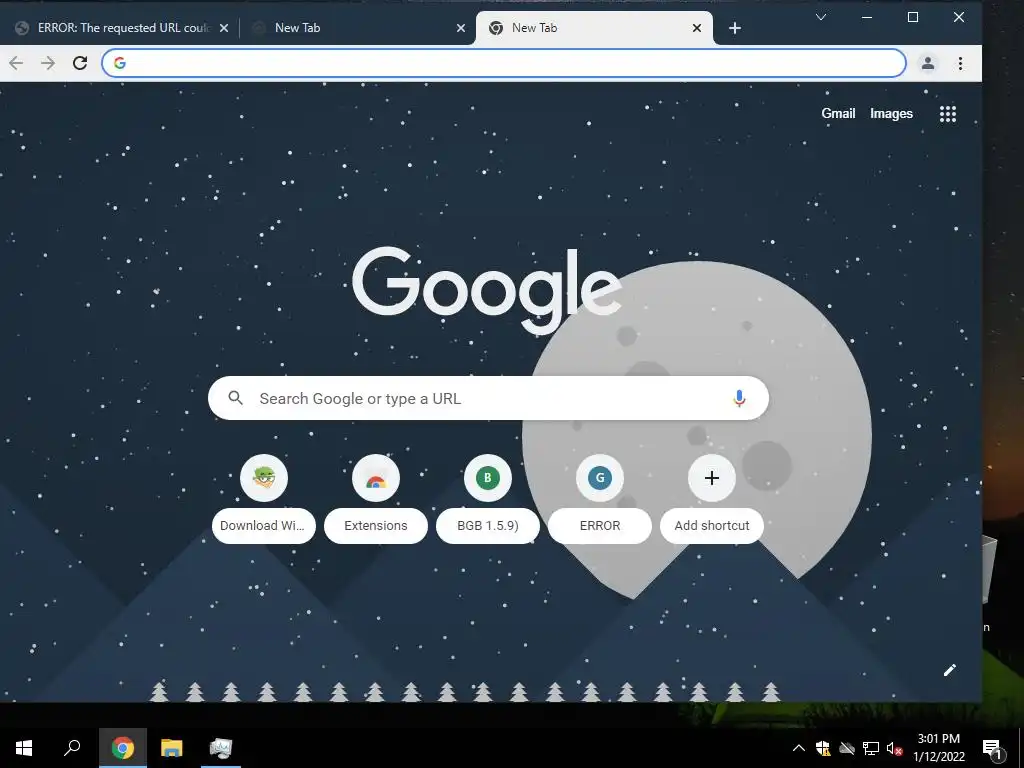
Task: Open the third pinned taskbar application
Action: pos(221,748)
